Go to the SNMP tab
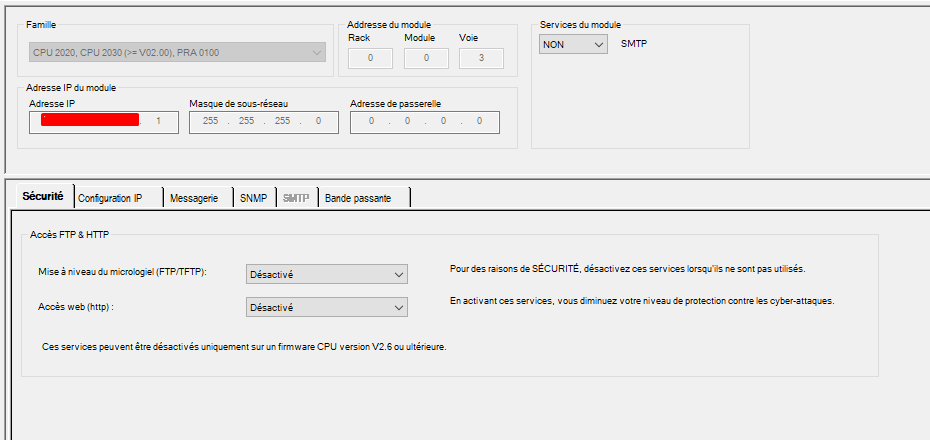The height and width of the screenshot is (440, 930). (x=253, y=198)
